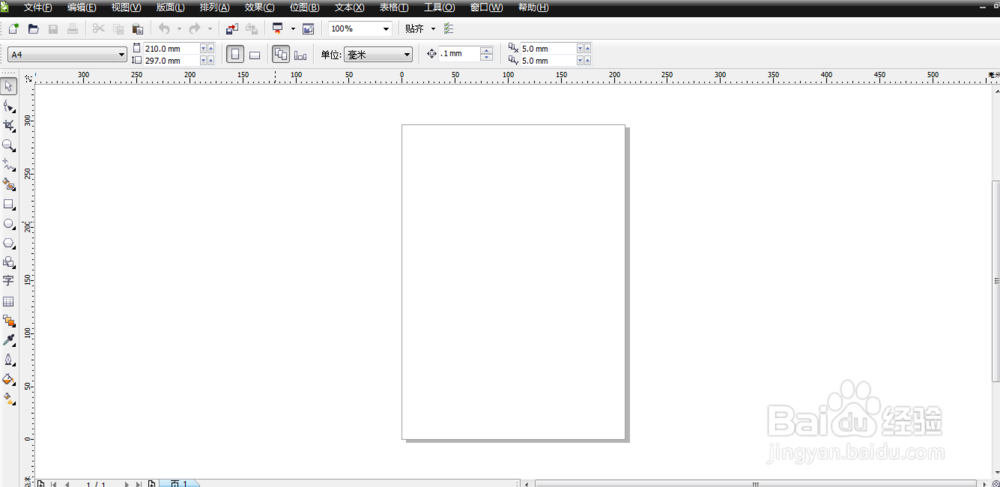Increase nudge offset .1 mm stepper
Screen dimensions: 1000x487
[x=487, y=51]
